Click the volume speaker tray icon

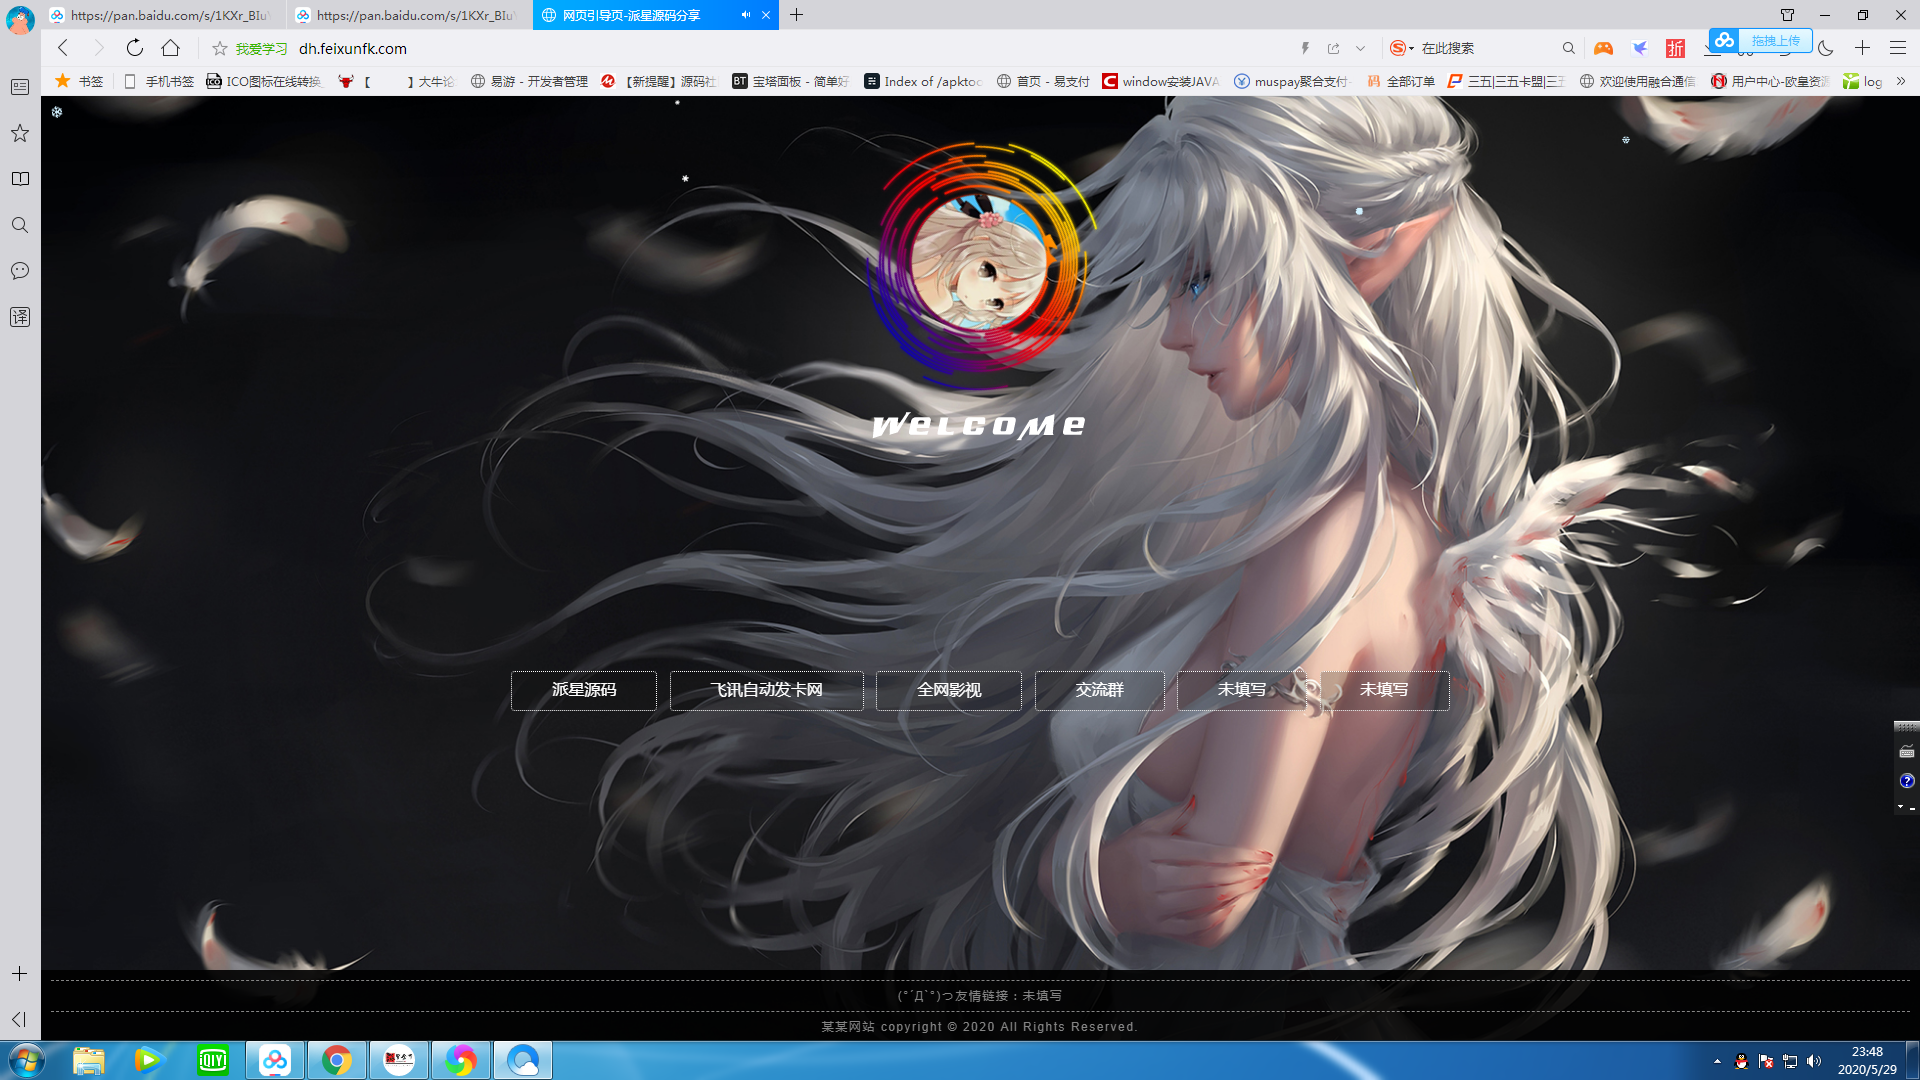[1814, 1061]
